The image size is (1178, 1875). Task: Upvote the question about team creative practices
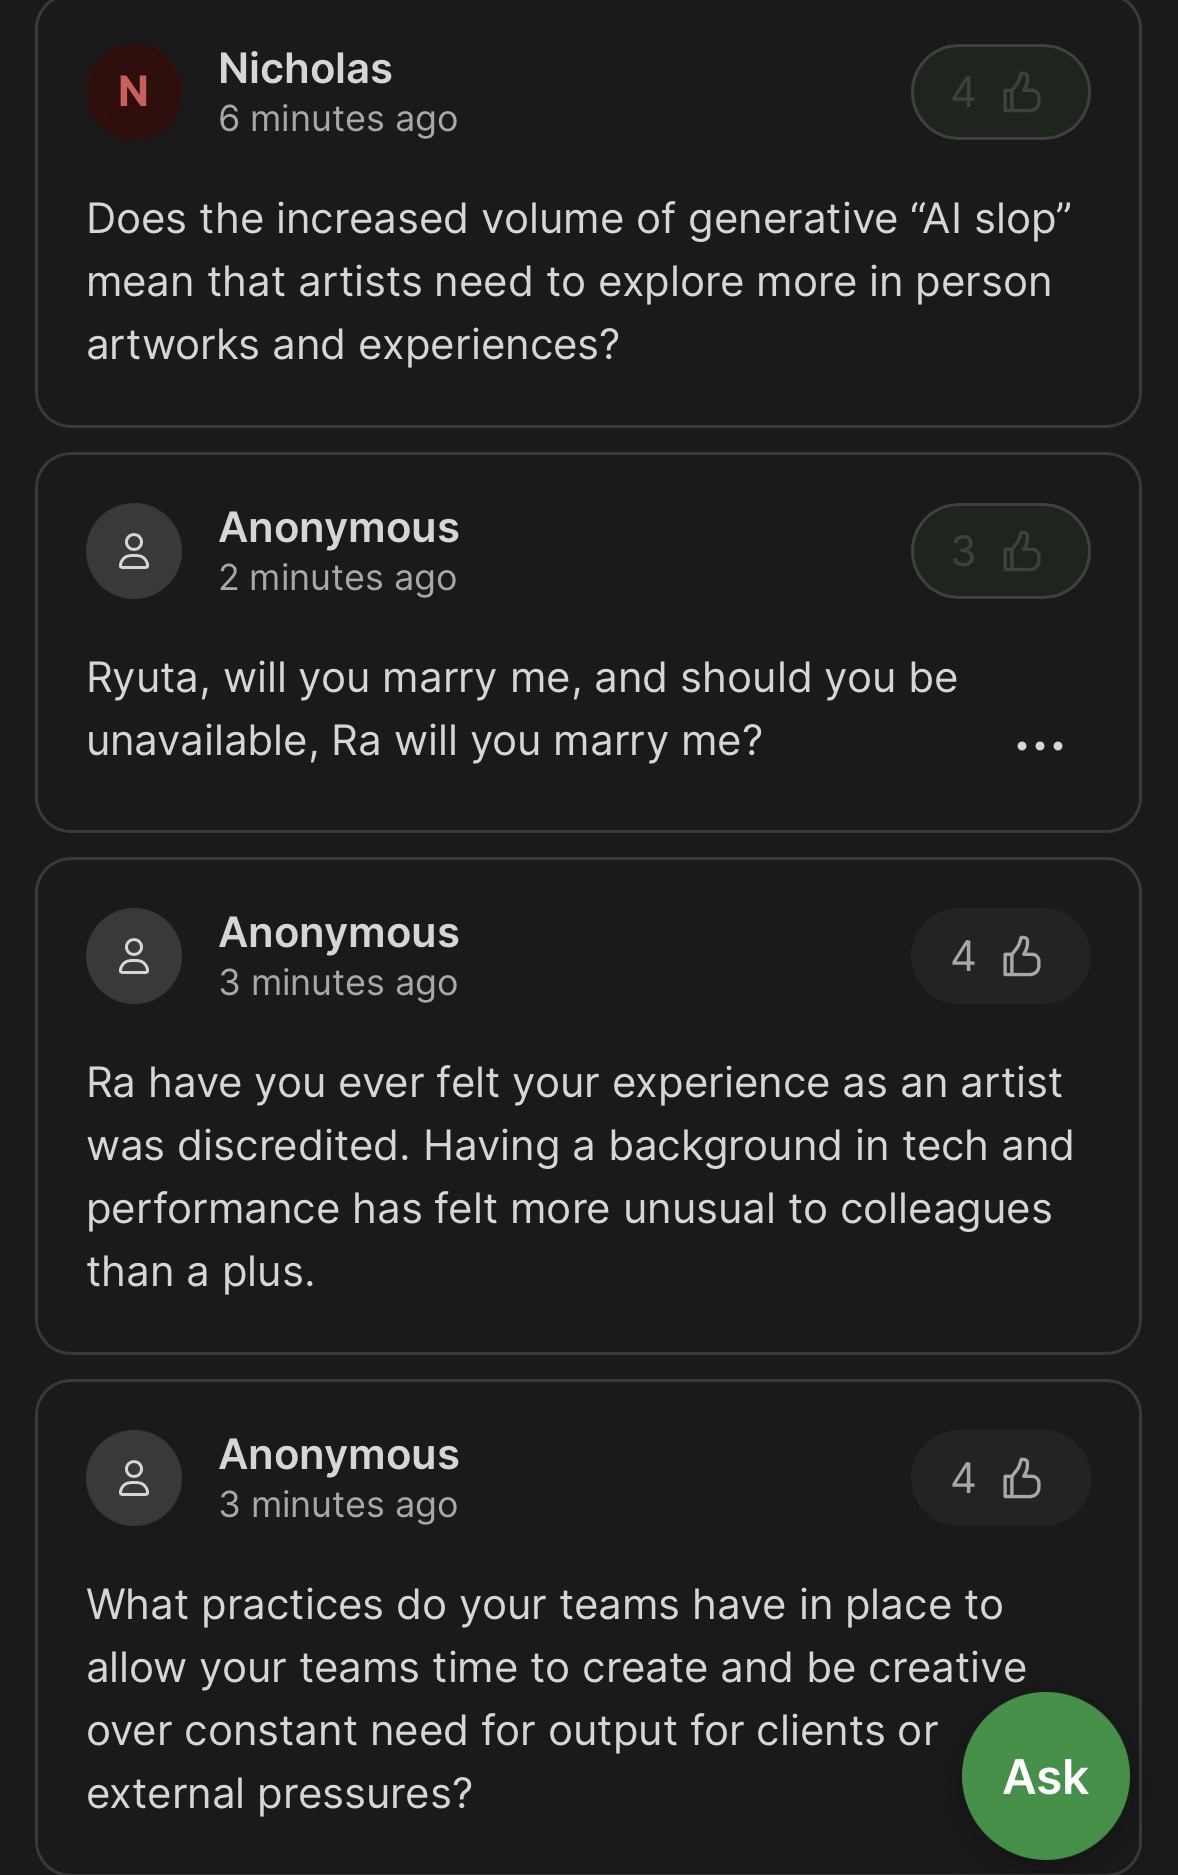pos(999,1478)
